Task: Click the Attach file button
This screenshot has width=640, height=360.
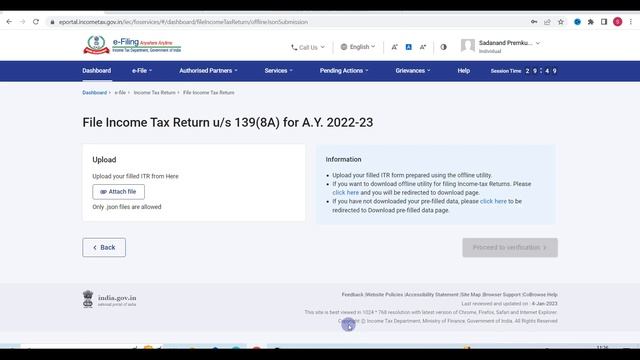Action: point(118,192)
